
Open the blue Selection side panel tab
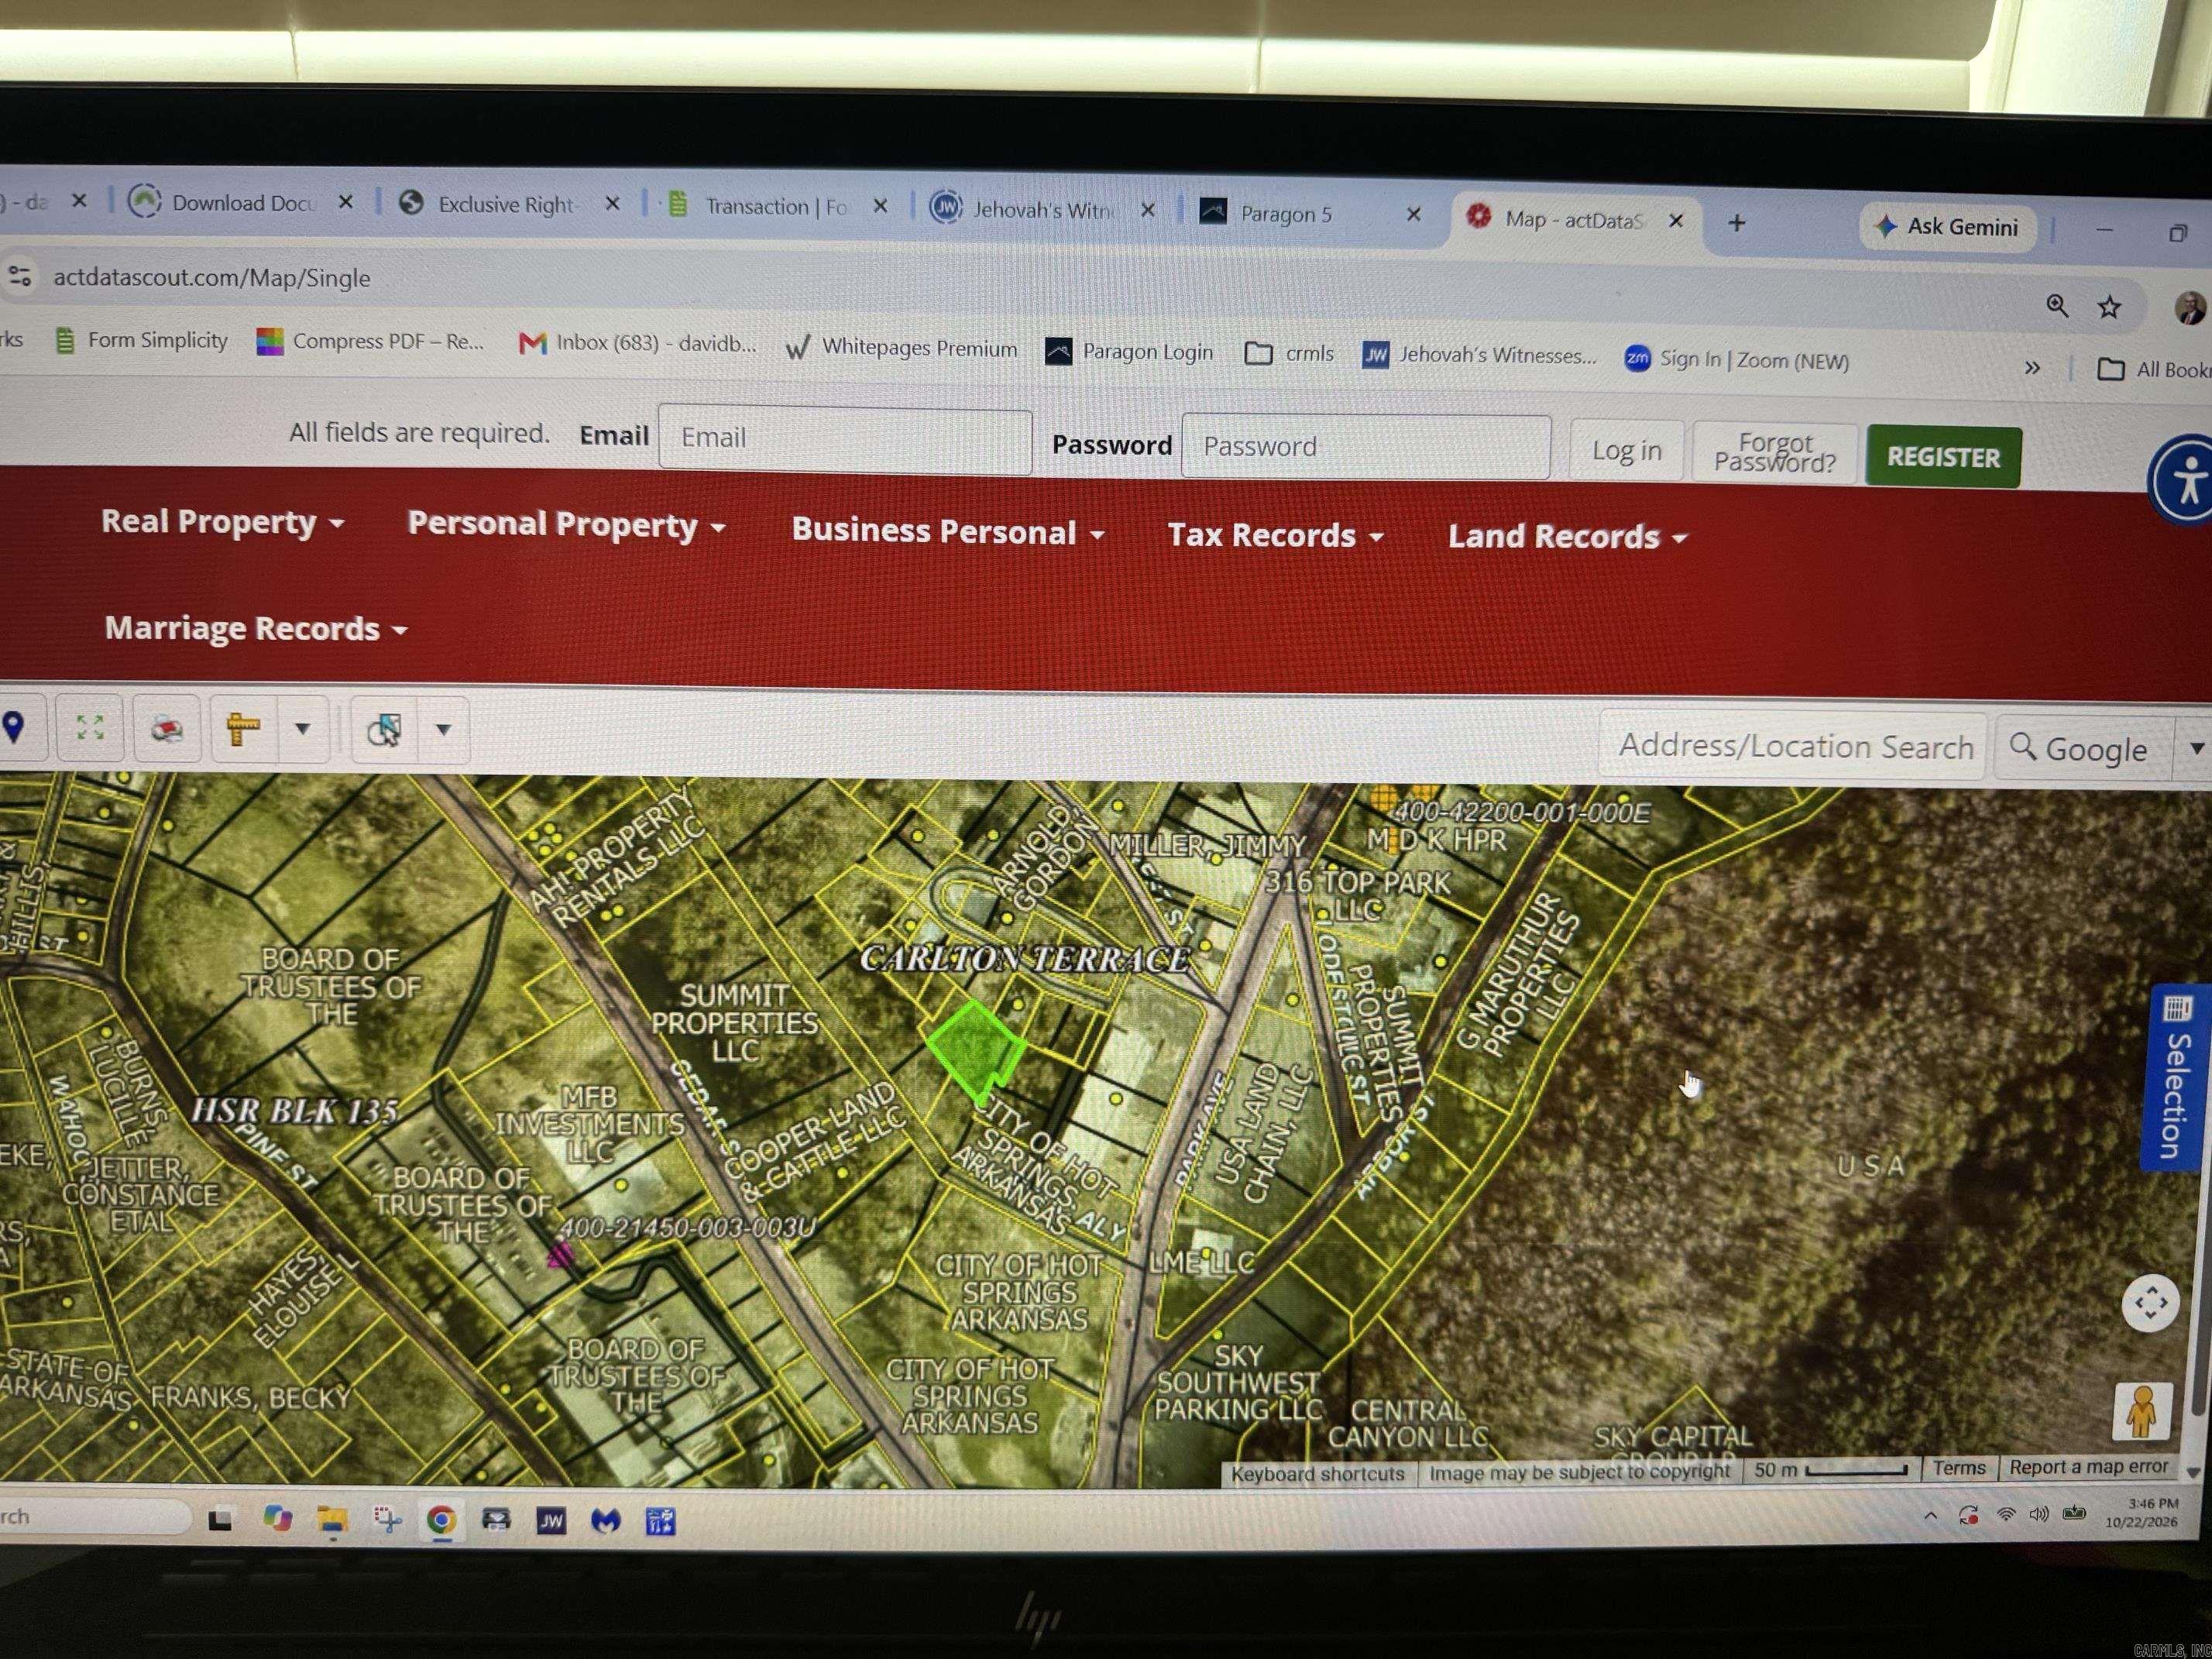pos(2178,1079)
